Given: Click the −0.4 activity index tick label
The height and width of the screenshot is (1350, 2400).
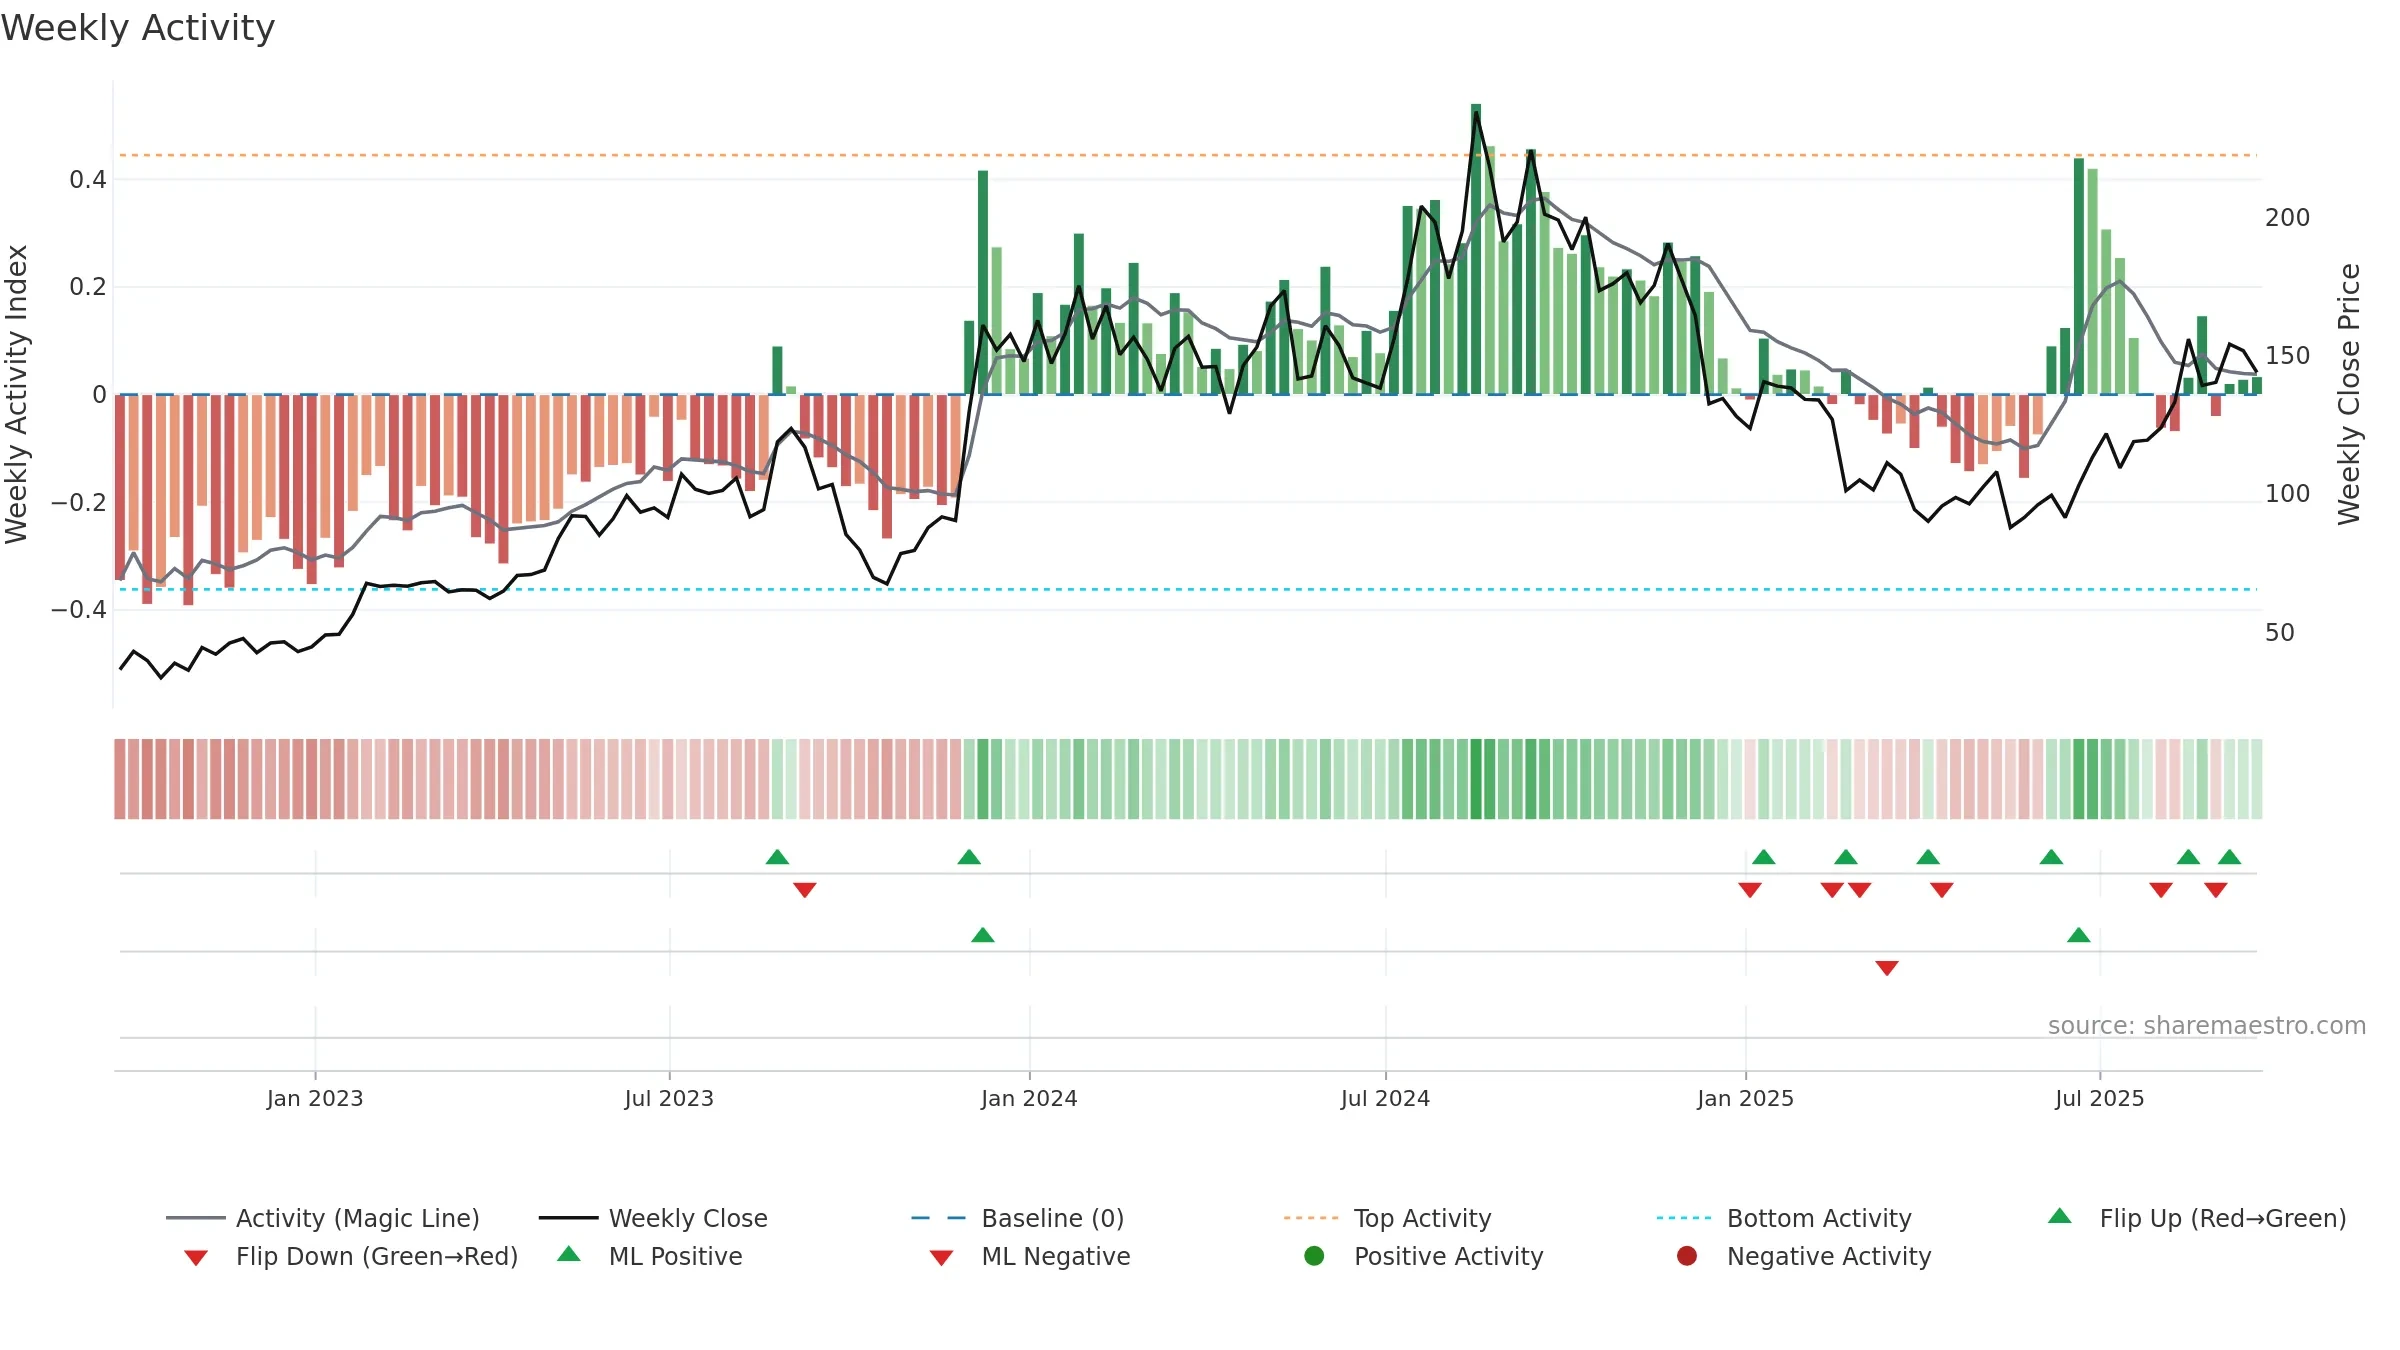Looking at the screenshot, I should click(x=79, y=609).
